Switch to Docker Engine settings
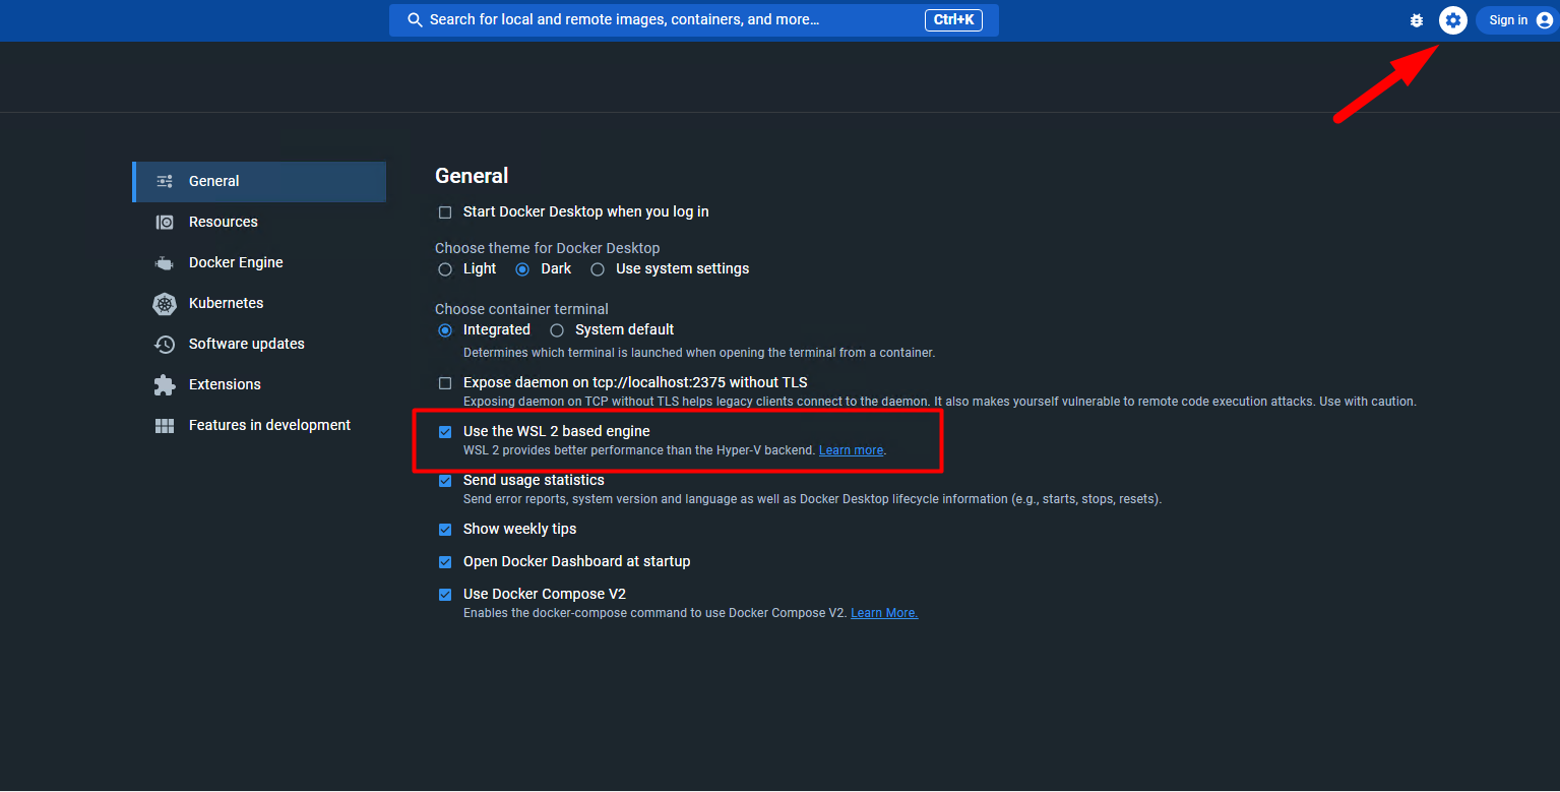Image resolution: width=1560 pixels, height=792 pixels. [259, 263]
